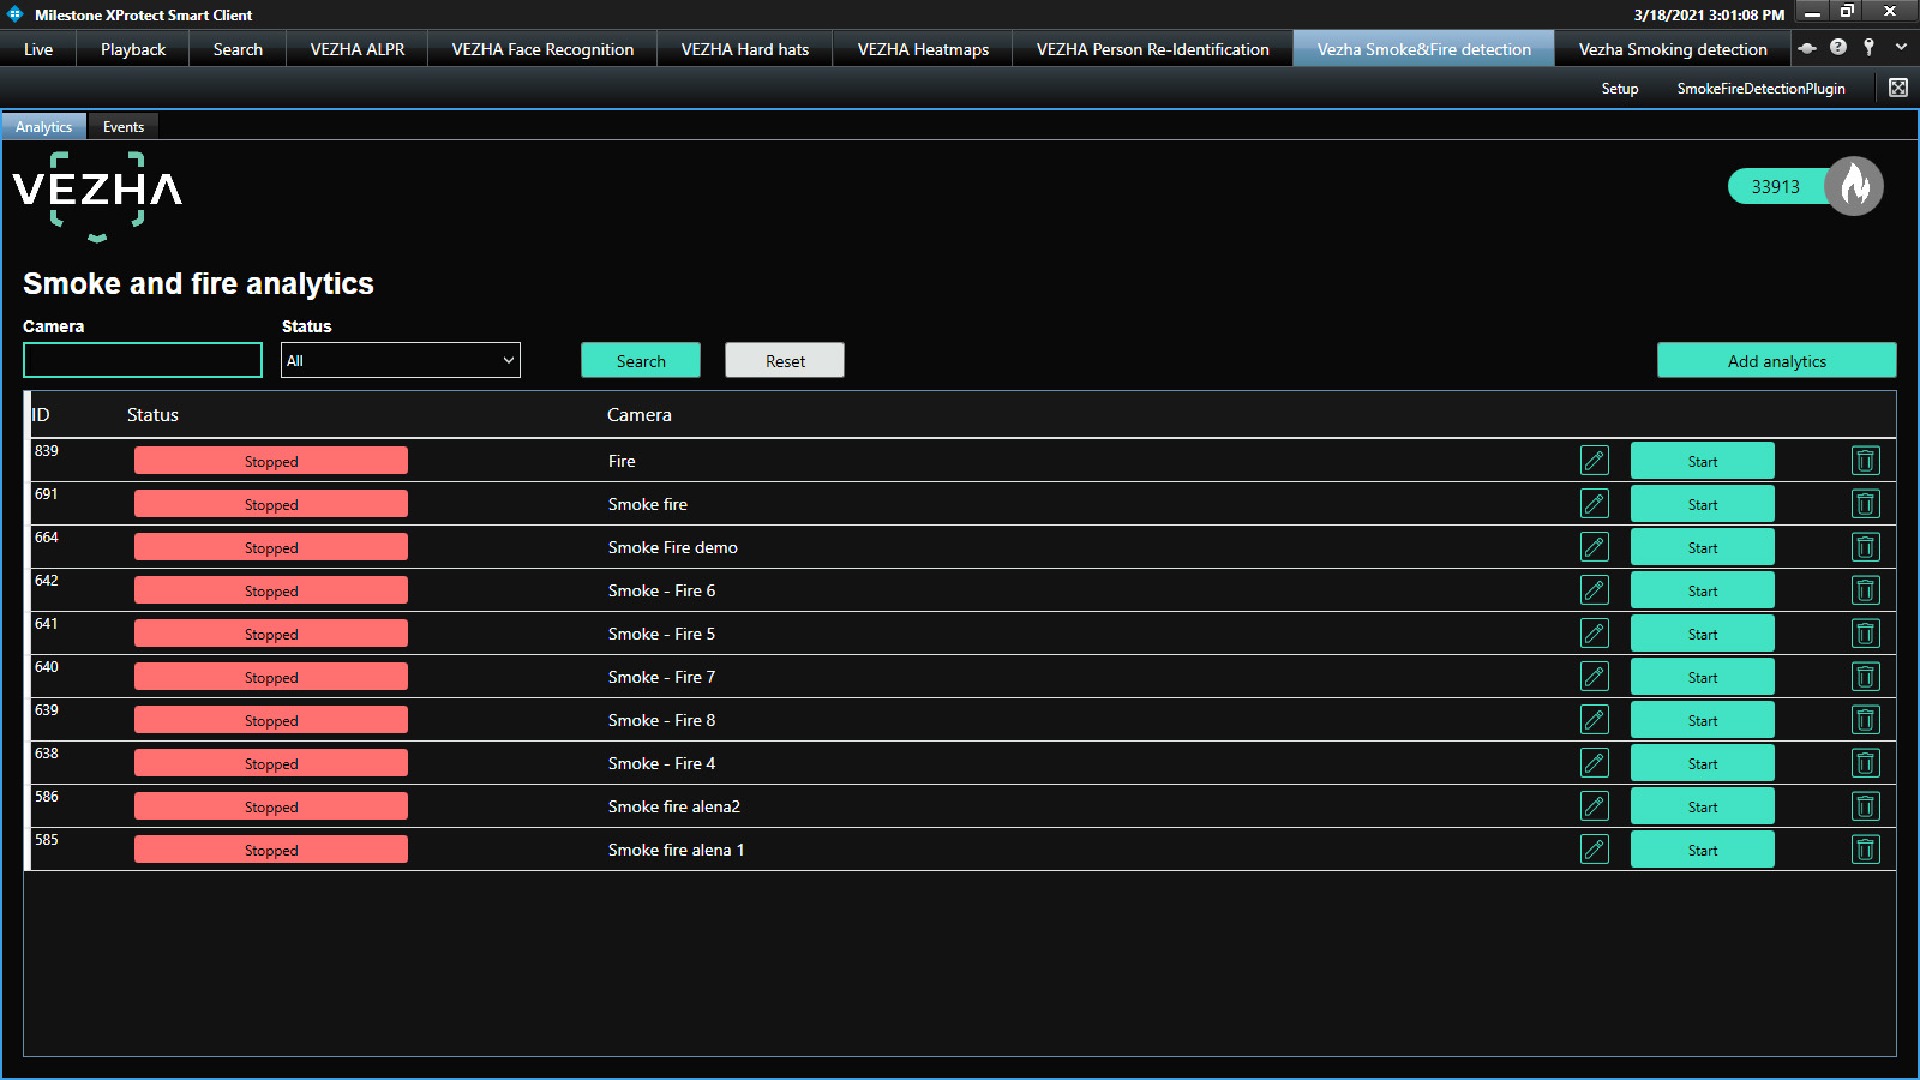Open the Search workspace tab
Screen dimensions: 1920x1080
click(x=238, y=49)
